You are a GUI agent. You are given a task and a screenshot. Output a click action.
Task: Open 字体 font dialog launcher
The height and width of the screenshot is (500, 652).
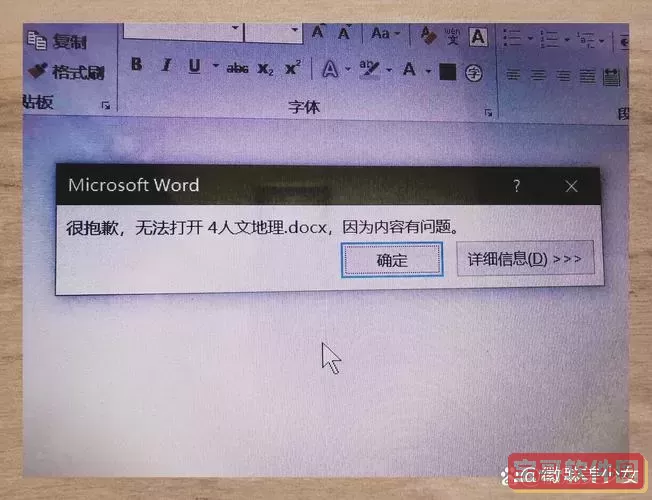[x=488, y=113]
